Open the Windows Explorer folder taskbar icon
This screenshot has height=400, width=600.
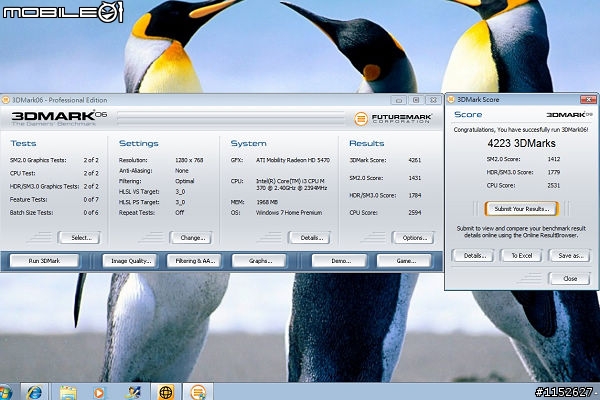pos(68,392)
